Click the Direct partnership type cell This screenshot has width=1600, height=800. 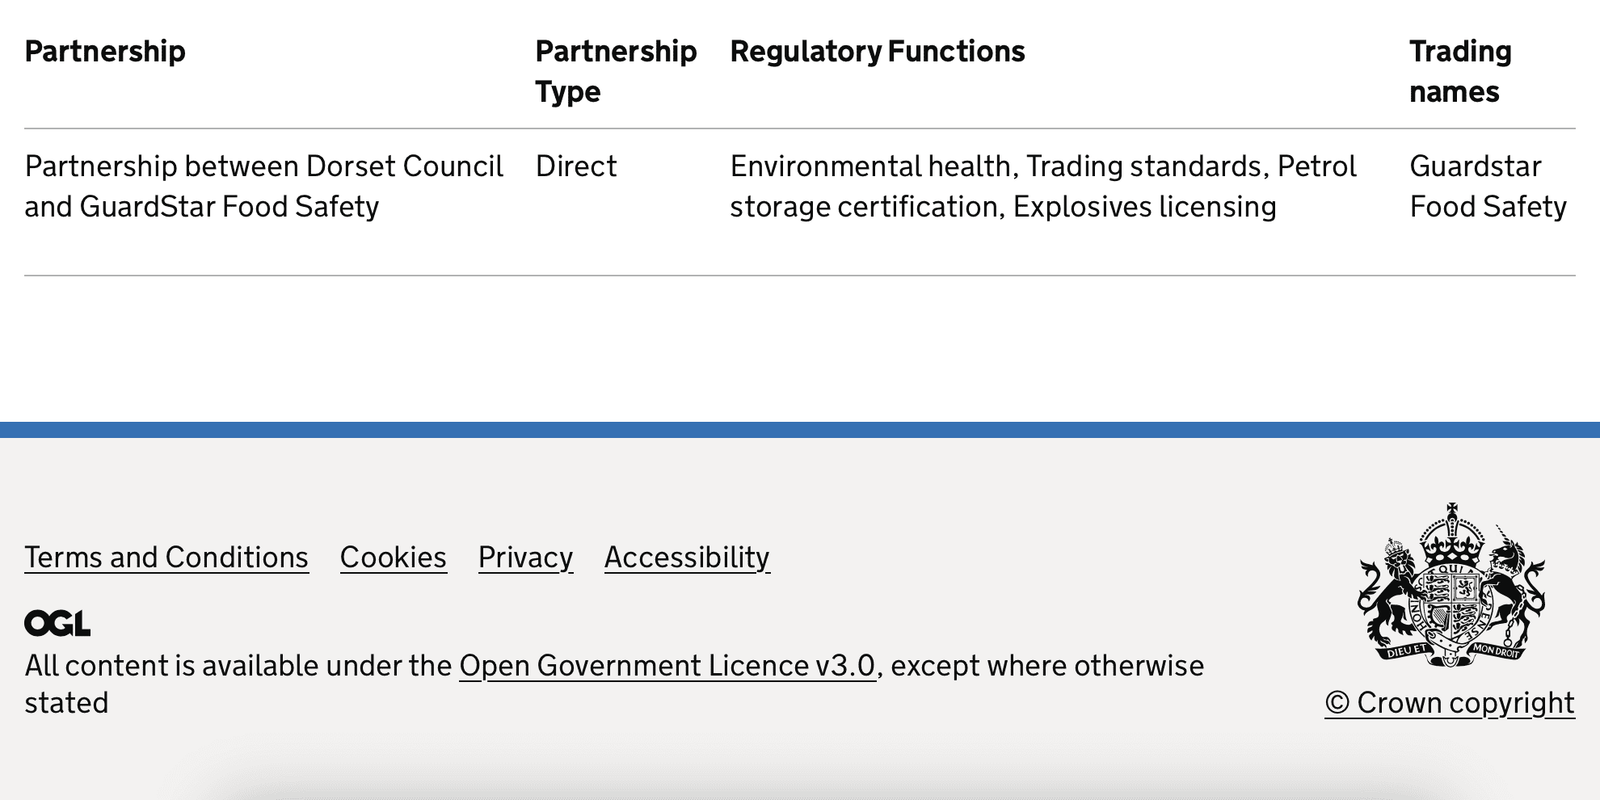pyautogui.click(x=576, y=166)
